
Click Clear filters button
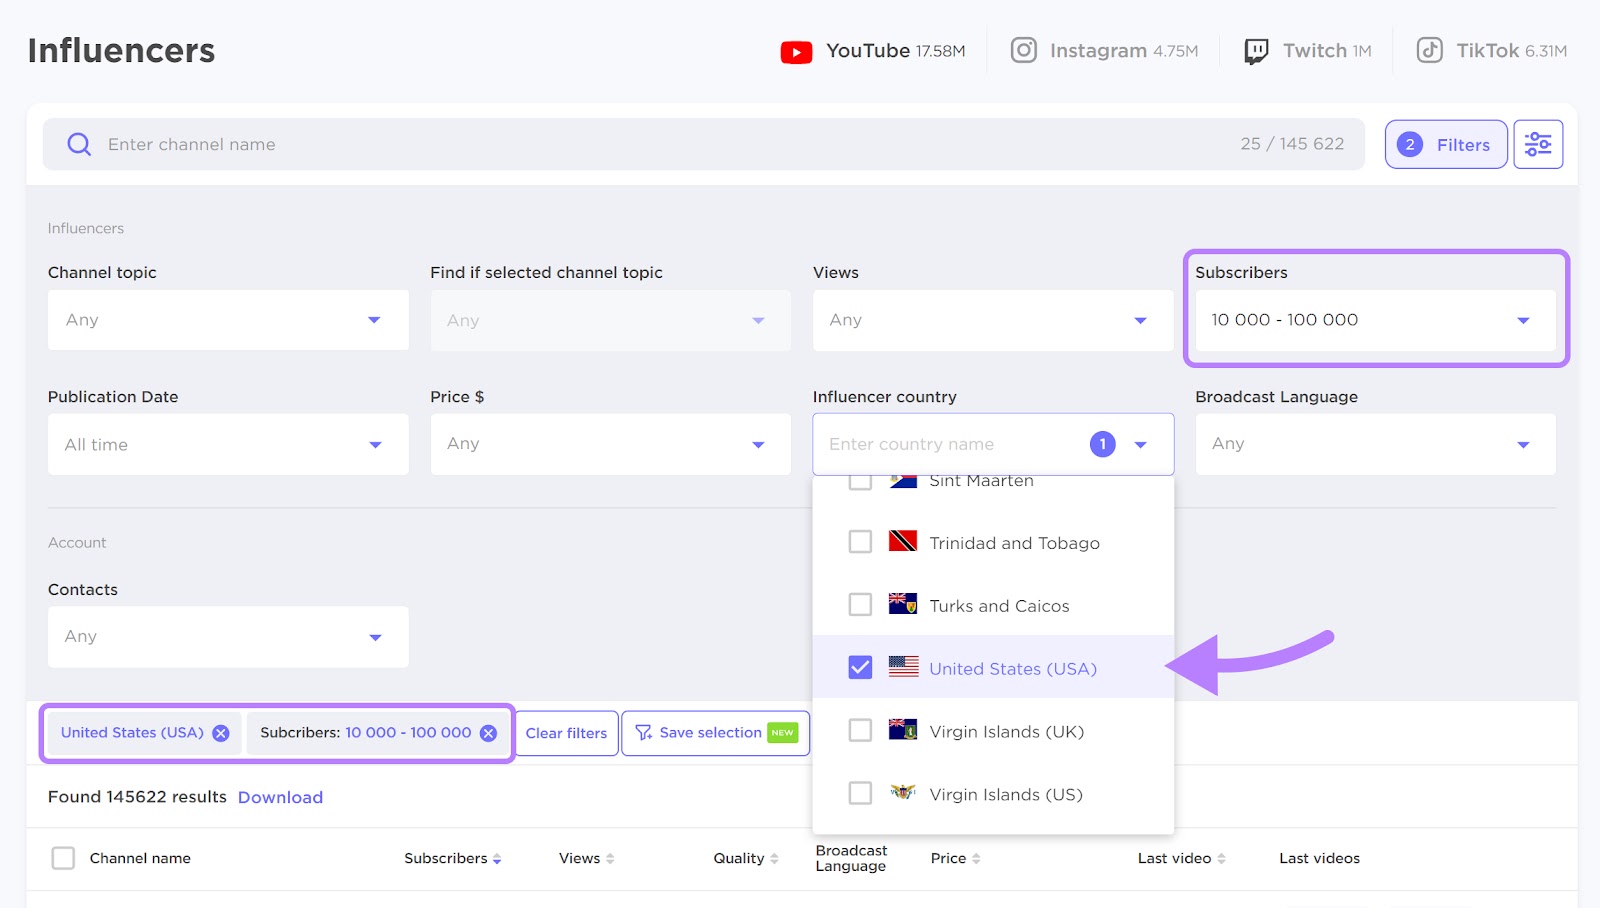566,732
